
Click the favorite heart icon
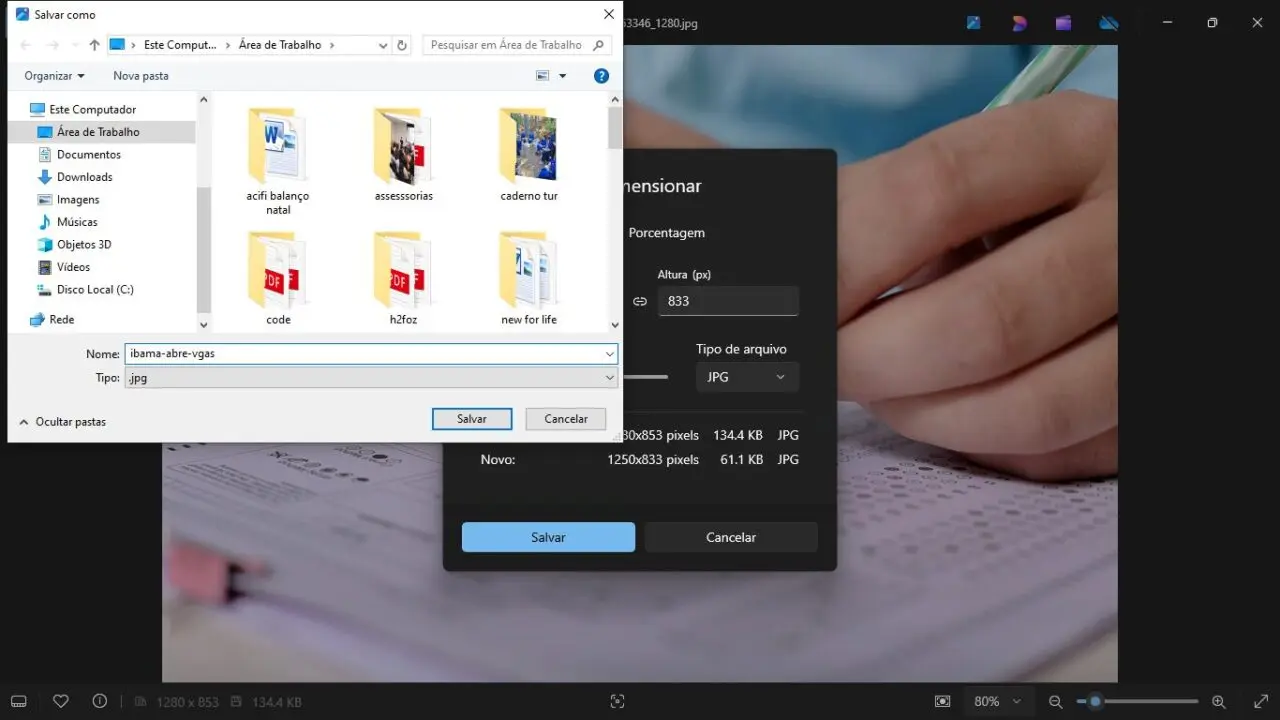(x=61, y=701)
